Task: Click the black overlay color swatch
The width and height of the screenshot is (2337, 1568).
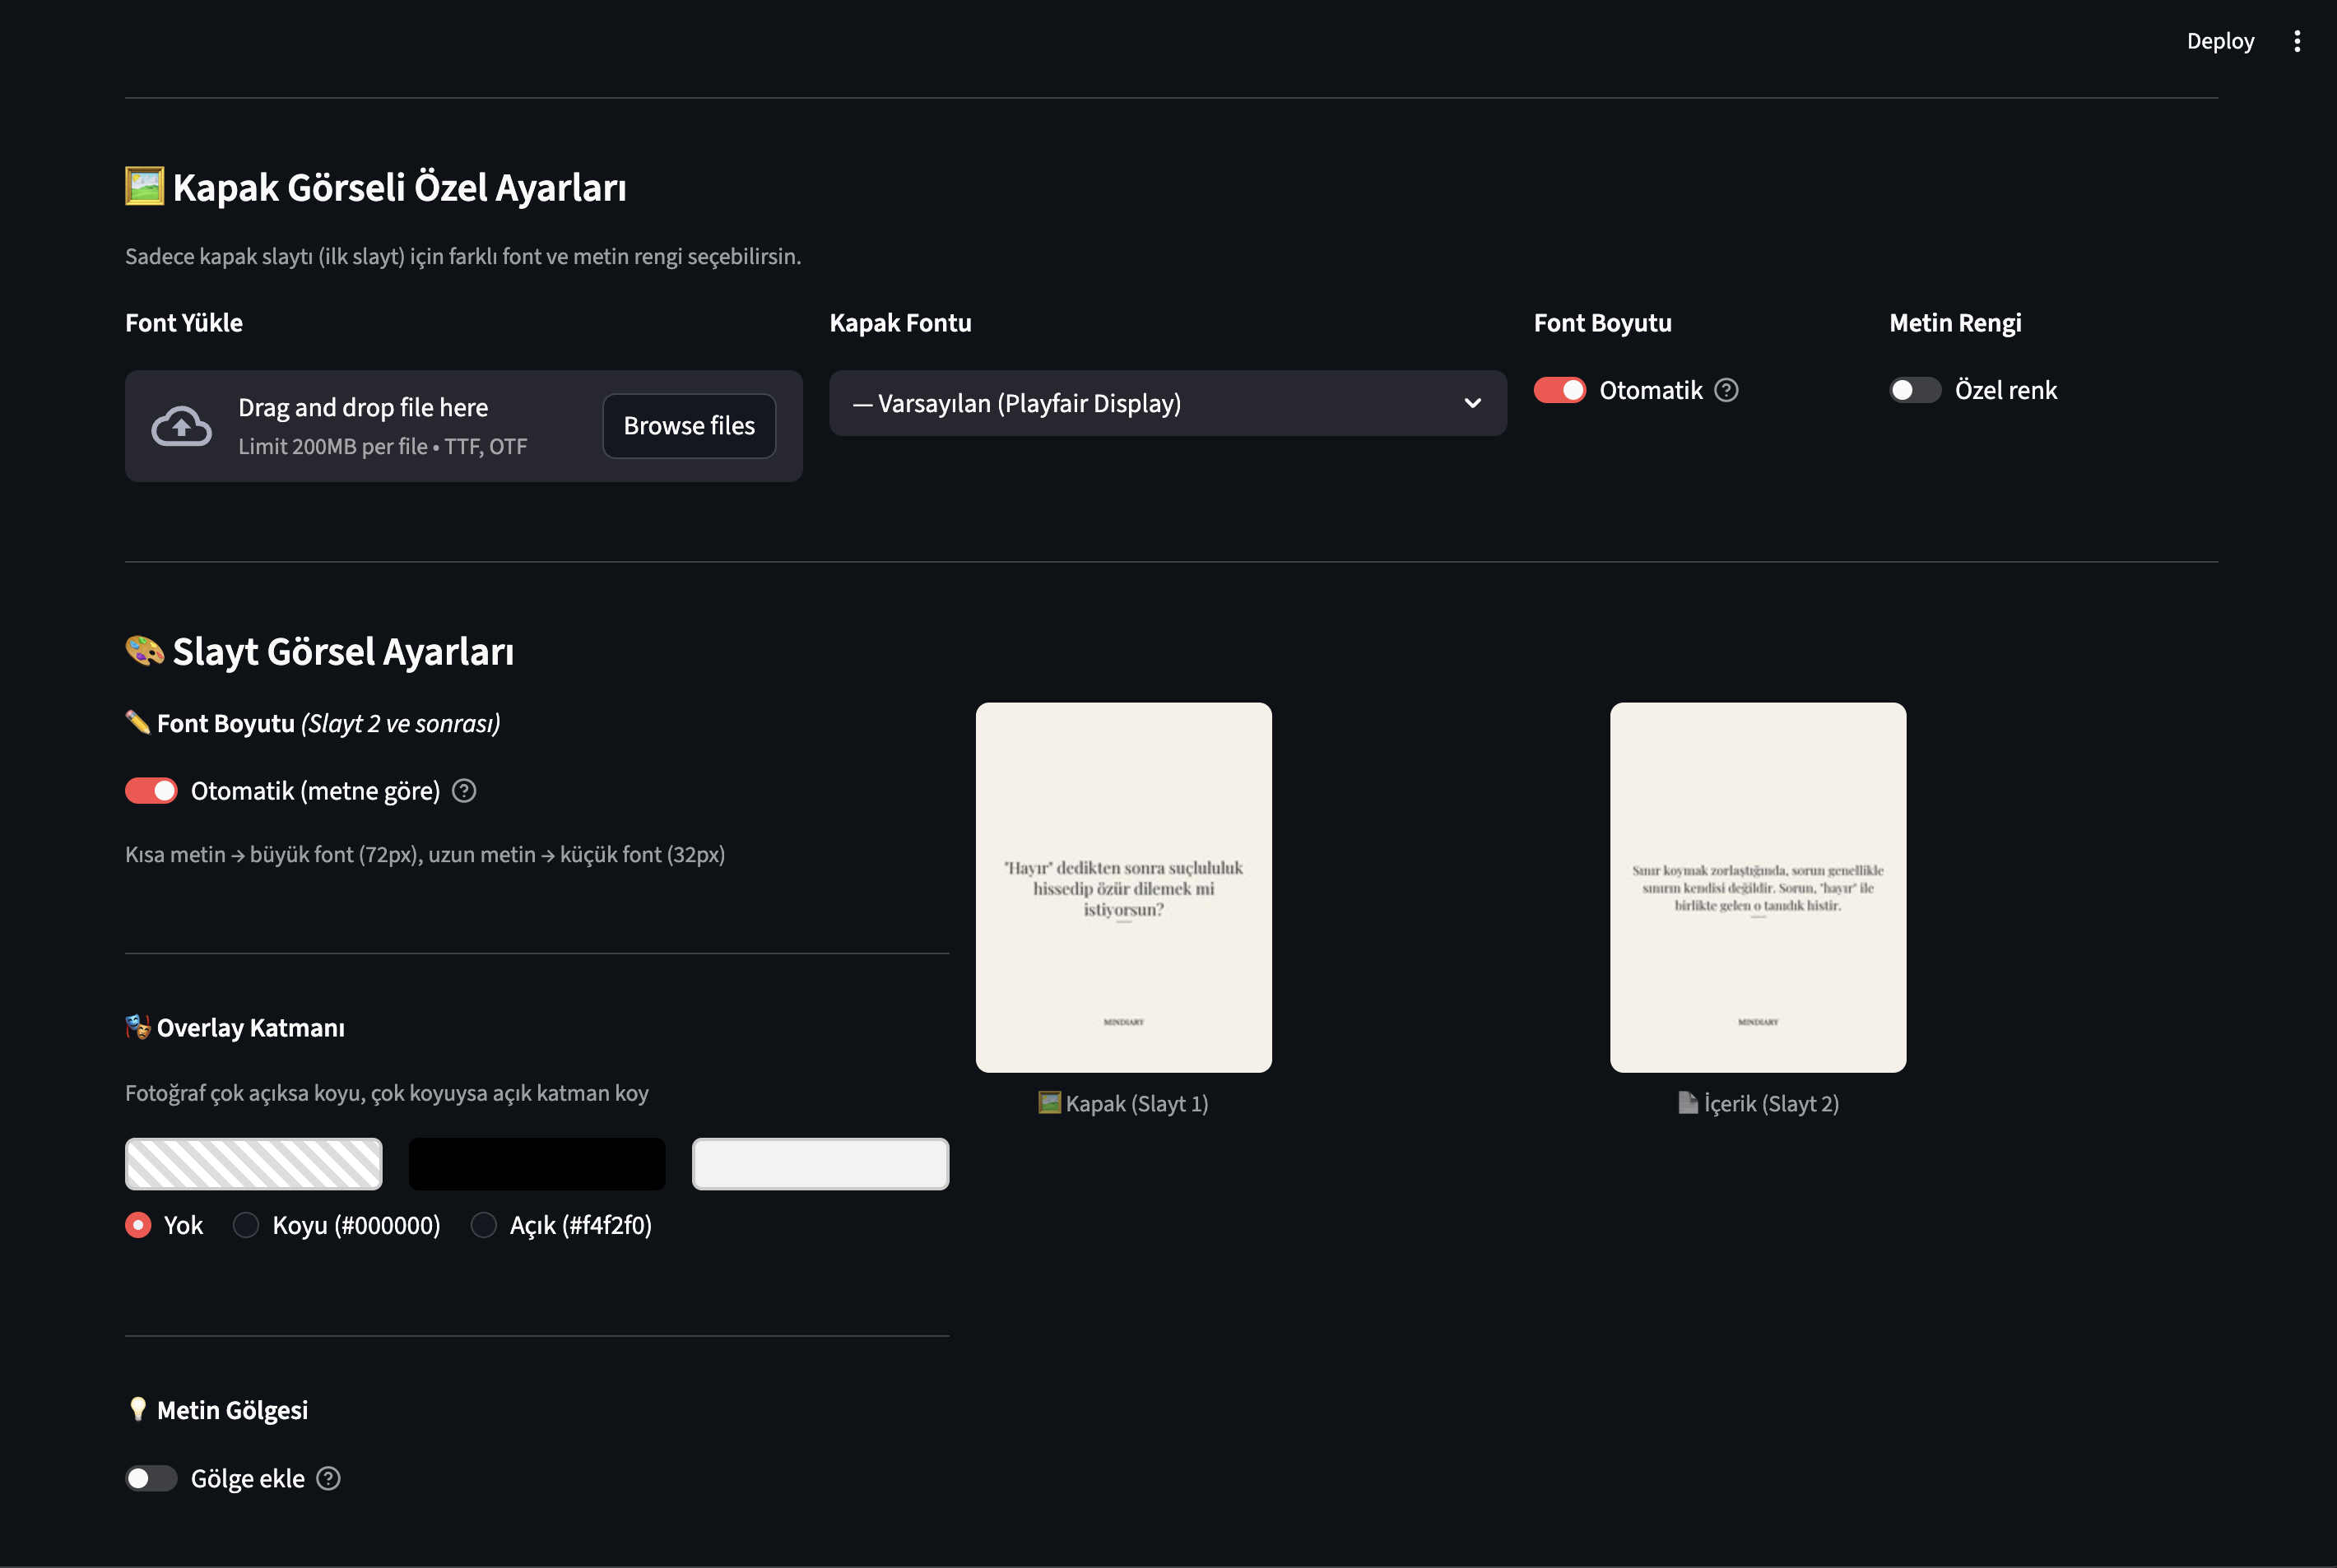Action: [x=536, y=1163]
